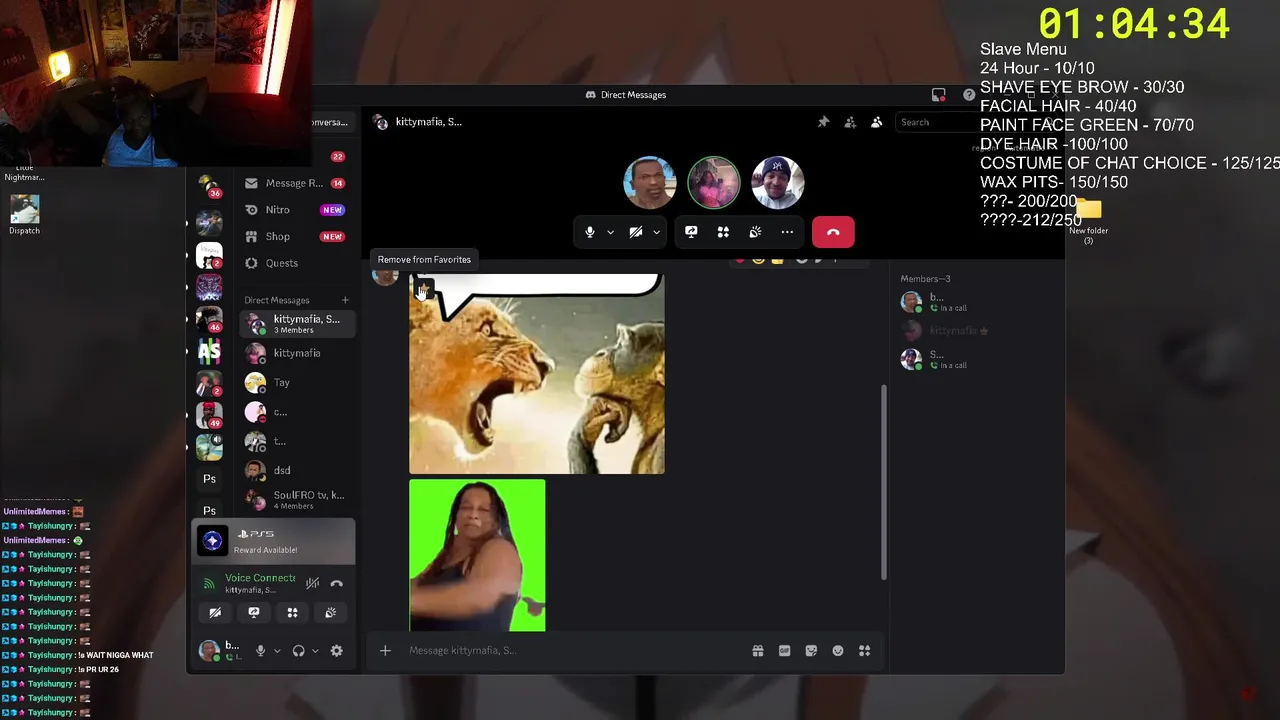
Task: Mute microphone in user panel
Action: [x=260, y=651]
